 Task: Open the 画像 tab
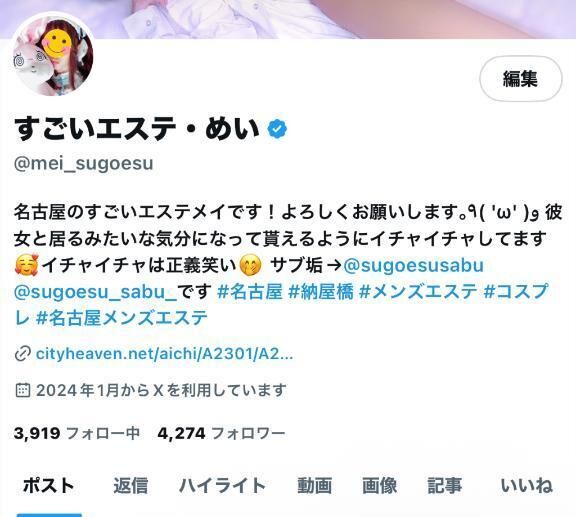click(x=379, y=486)
